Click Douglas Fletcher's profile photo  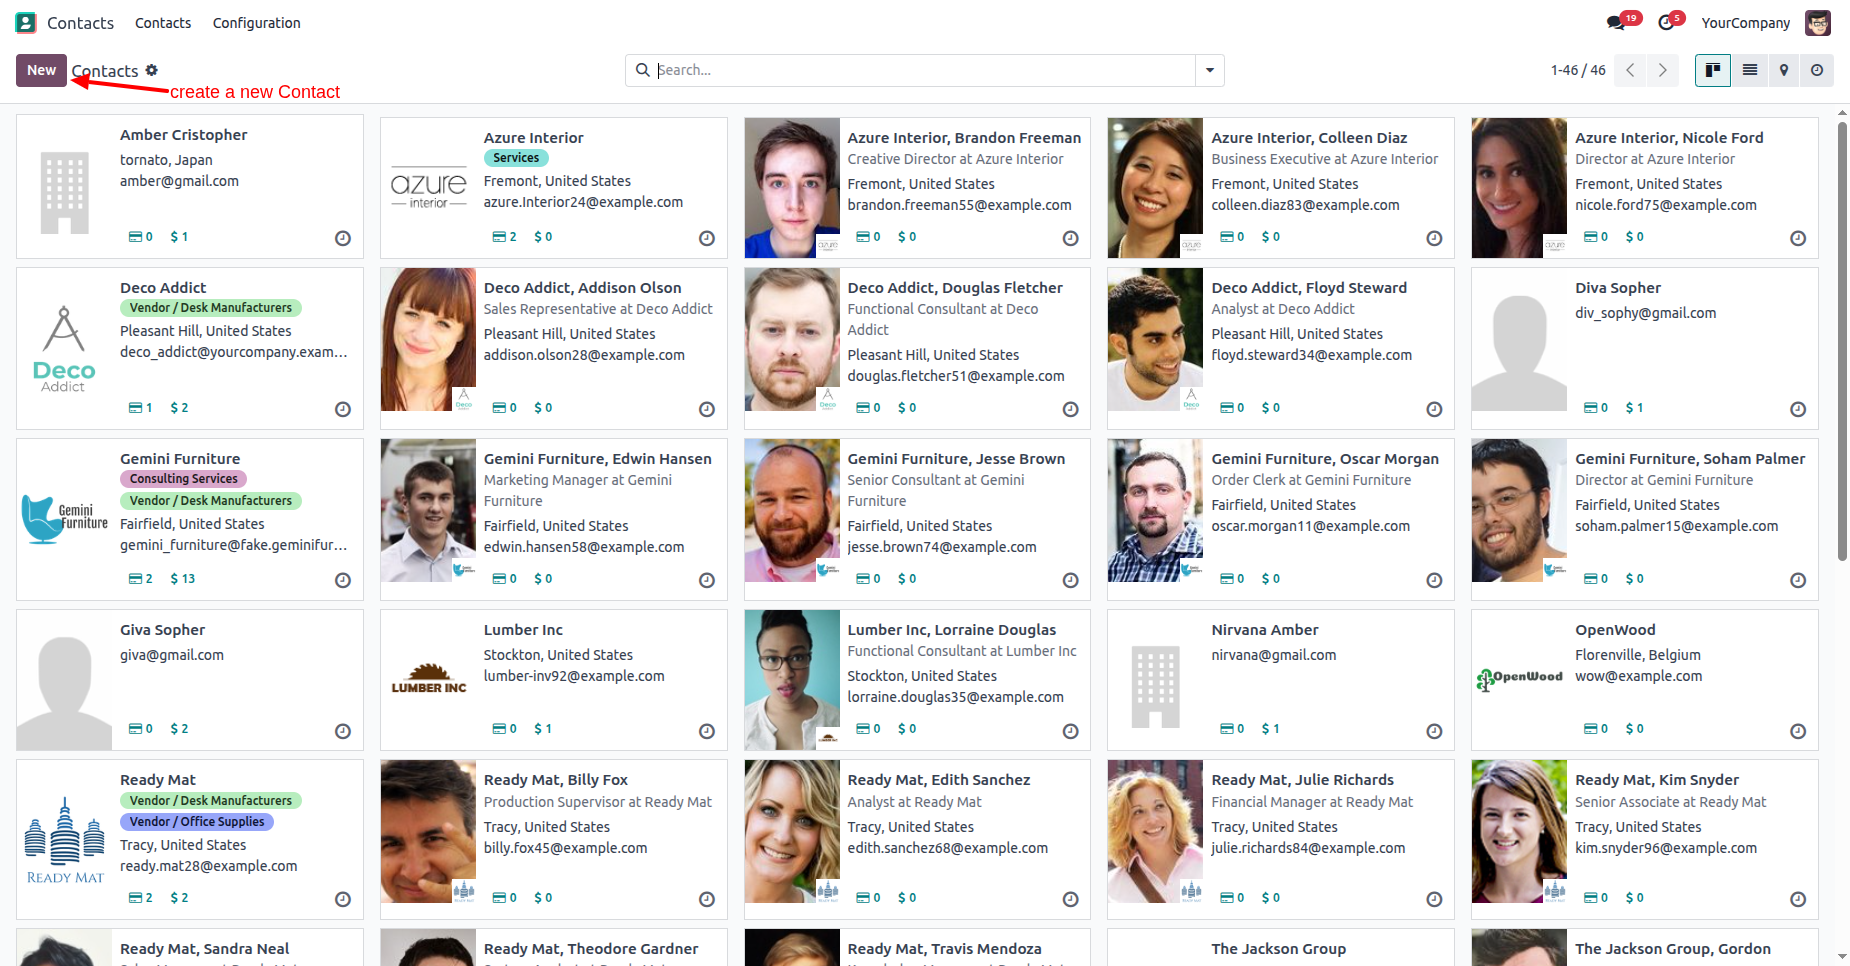[x=792, y=339]
